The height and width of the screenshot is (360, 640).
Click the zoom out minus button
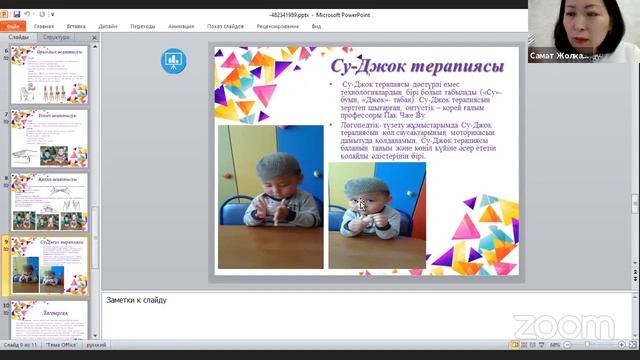point(567,345)
